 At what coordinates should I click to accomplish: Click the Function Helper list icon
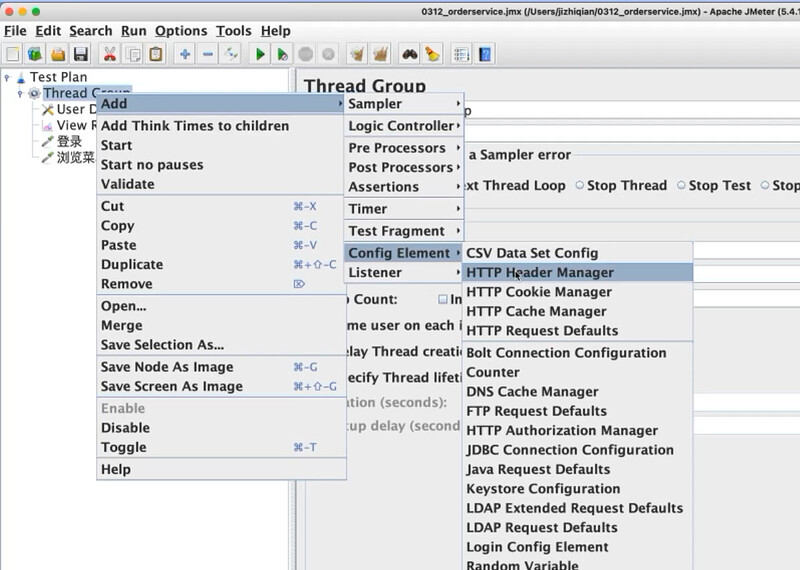[x=461, y=54]
